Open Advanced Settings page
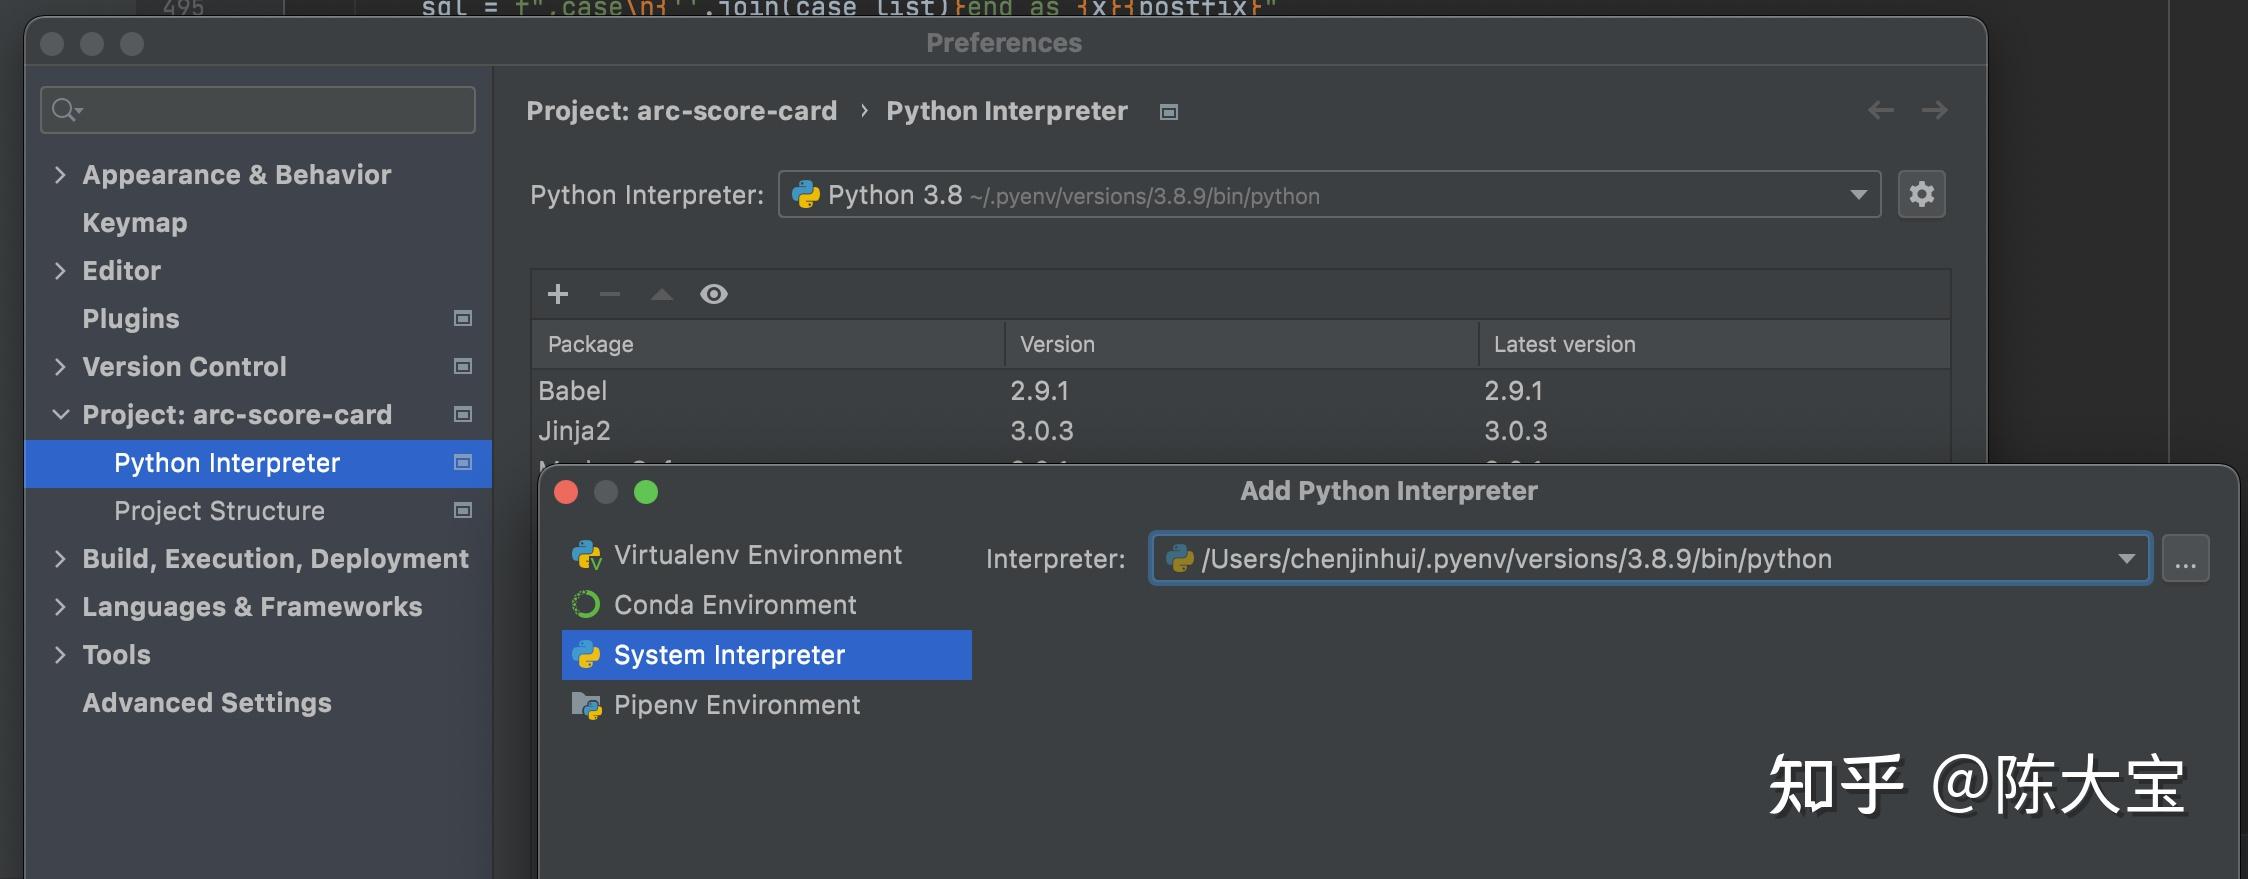The width and height of the screenshot is (2248, 879). click(206, 703)
